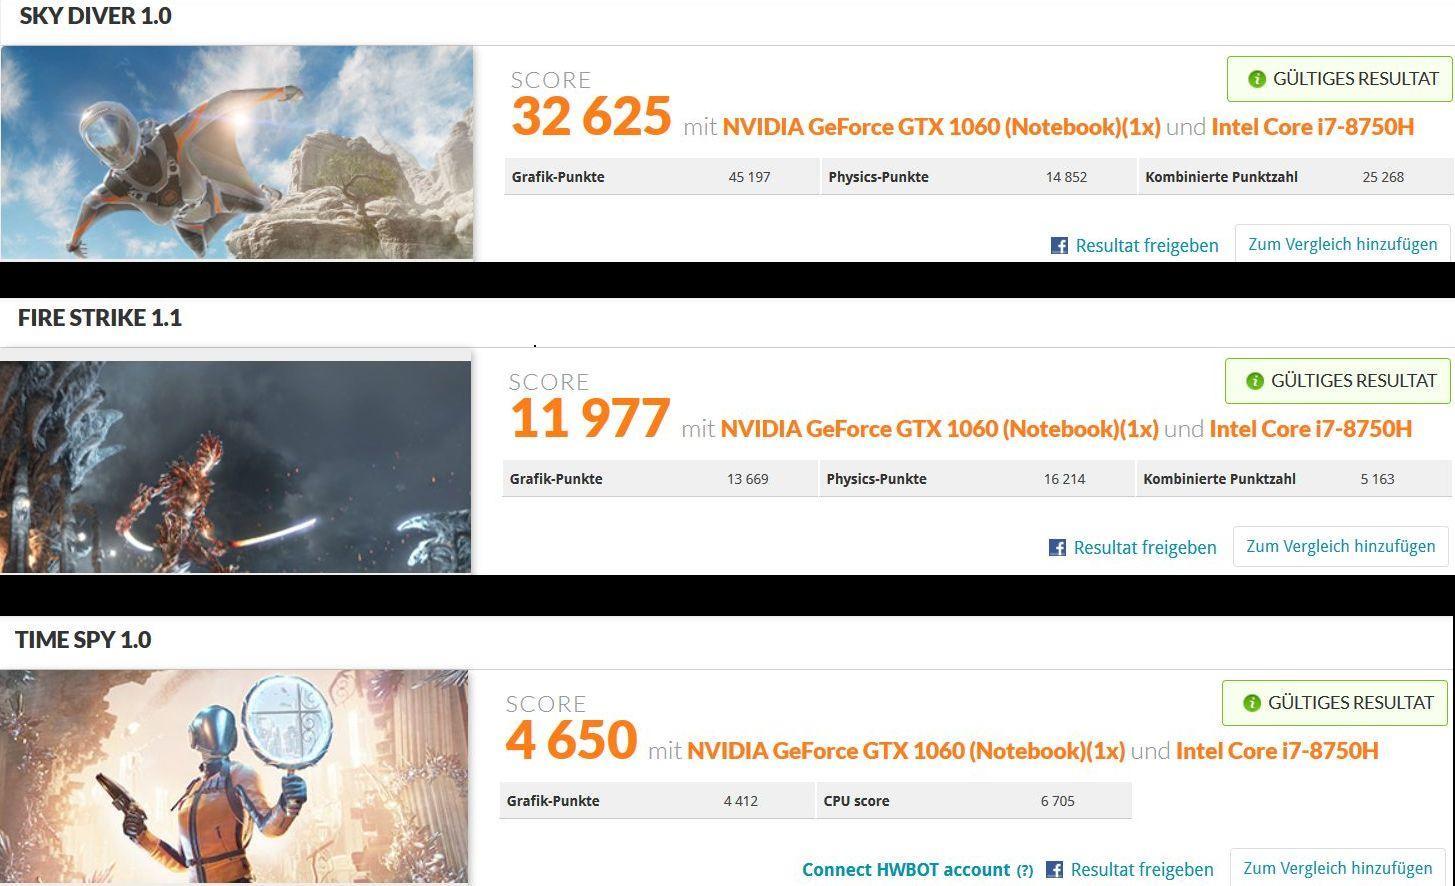Click the Fire Strike valid result info icon
This screenshot has height=886, width=1455.
[1255, 381]
